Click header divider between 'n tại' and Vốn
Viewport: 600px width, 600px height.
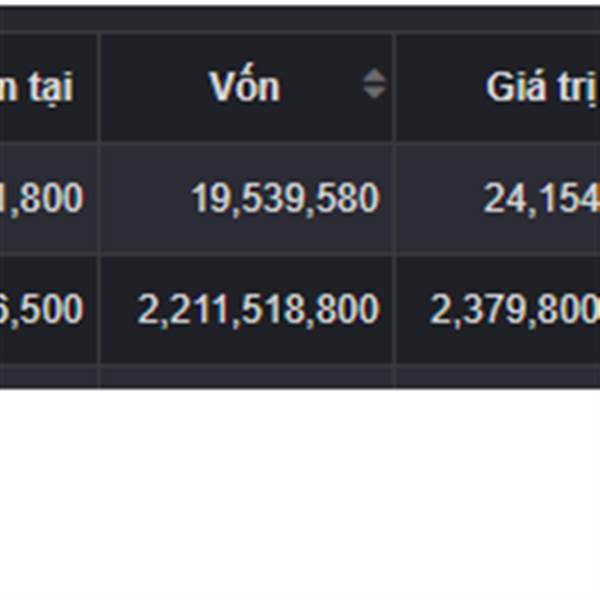coord(99,87)
